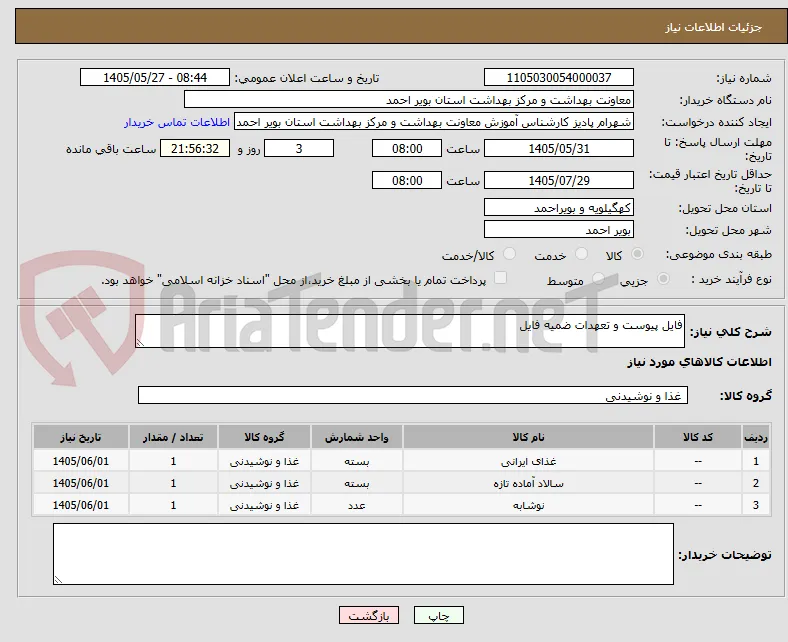Click the چاپ print button
The width and height of the screenshot is (788, 642).
coord(439,615)
